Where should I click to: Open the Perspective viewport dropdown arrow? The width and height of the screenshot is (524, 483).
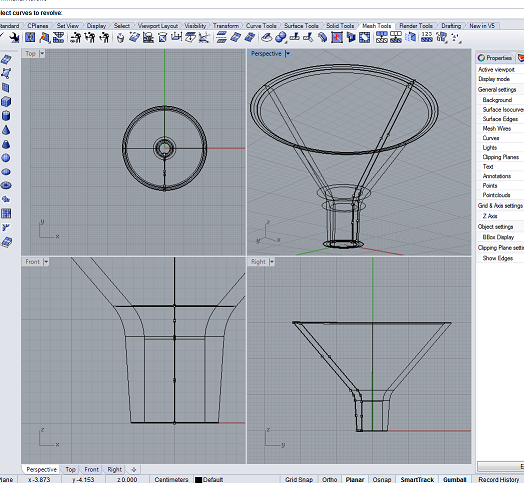coord(288,53)
